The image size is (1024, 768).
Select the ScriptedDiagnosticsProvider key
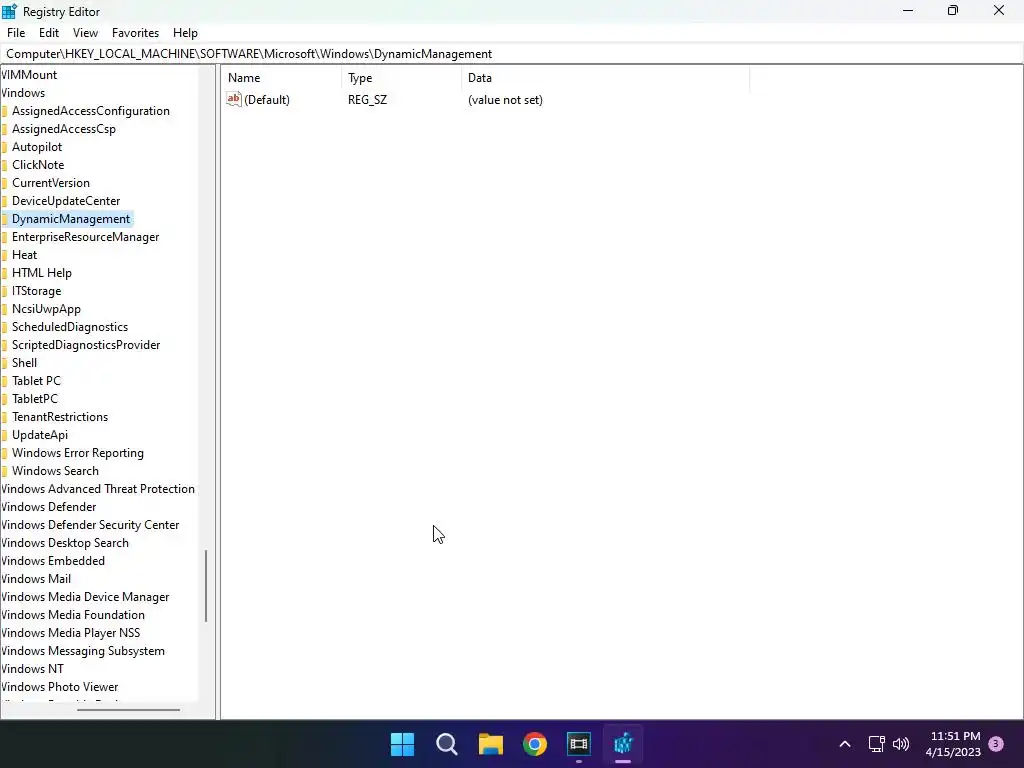[x=86, y=344]
